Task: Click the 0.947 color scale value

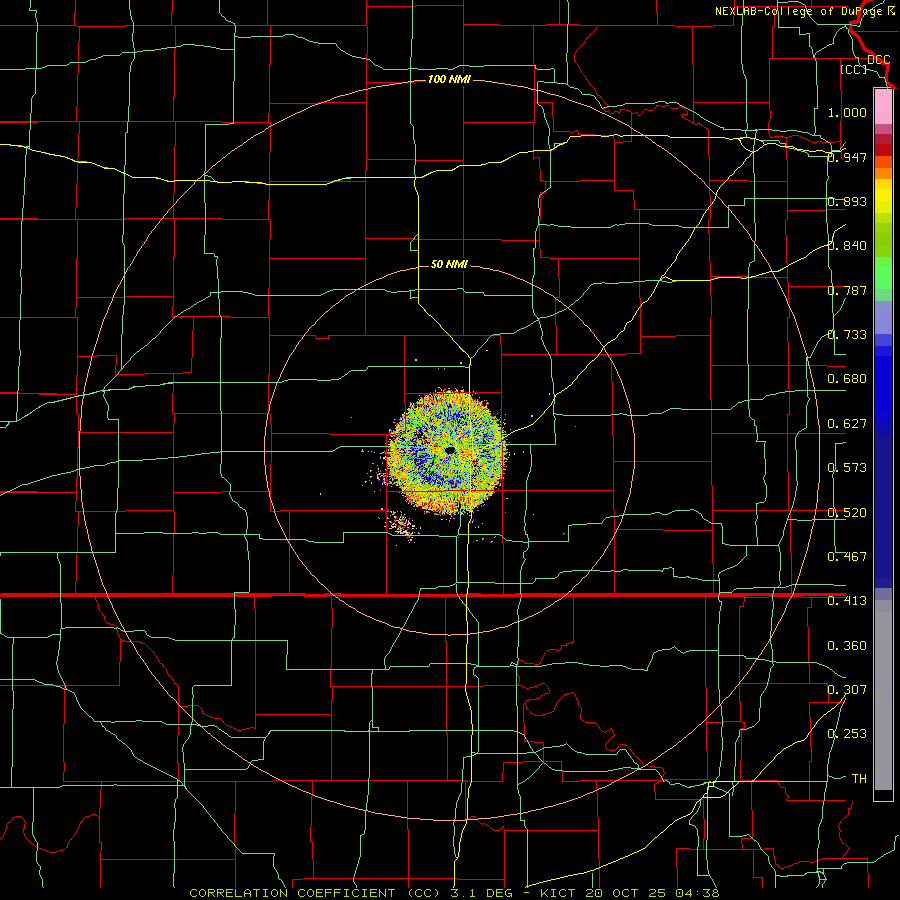Action: tap(847, 157)
